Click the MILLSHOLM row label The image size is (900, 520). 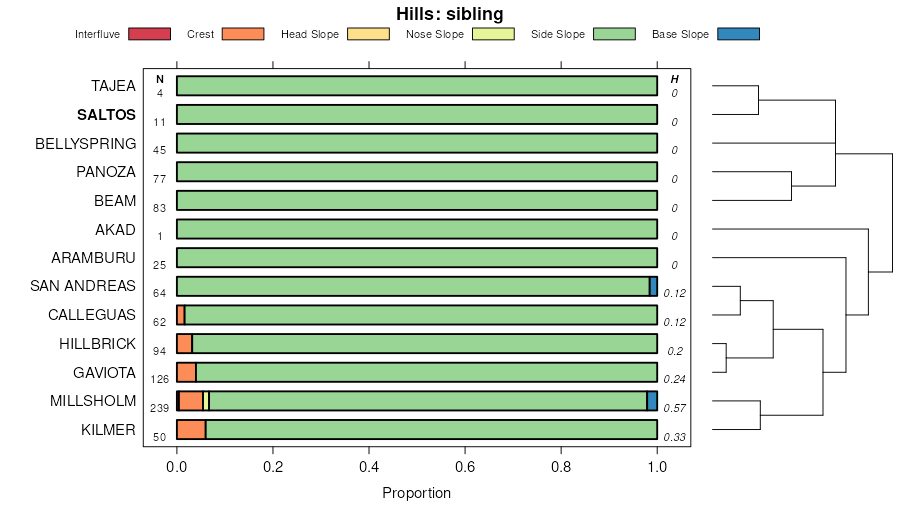[93, 402]
